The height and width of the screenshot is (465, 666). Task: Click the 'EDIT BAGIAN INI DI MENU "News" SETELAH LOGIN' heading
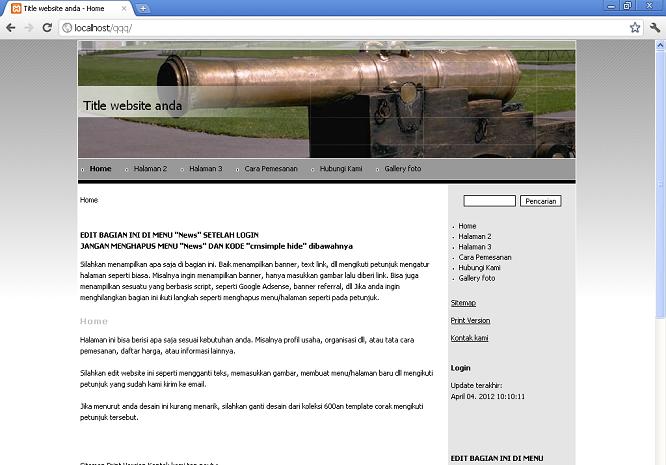coord(169,235)
